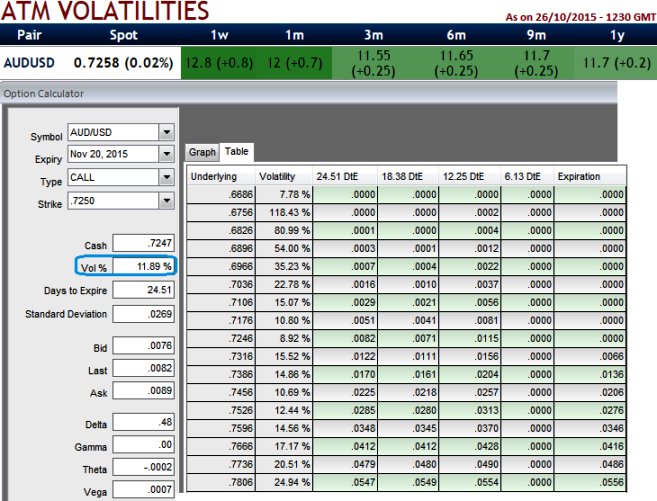Viewport: 657px width, 501px height.
Task: Select the Ask price field
Action: pos(143,393)
